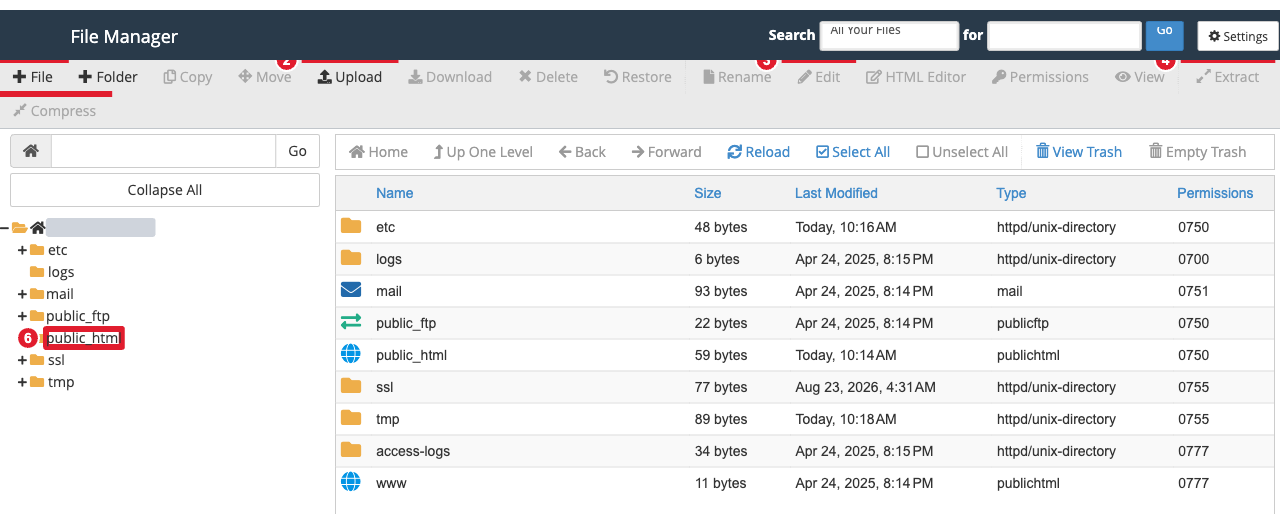Click the folder icon of the logs row
The image size is (1280, 514).
(351, 258)
